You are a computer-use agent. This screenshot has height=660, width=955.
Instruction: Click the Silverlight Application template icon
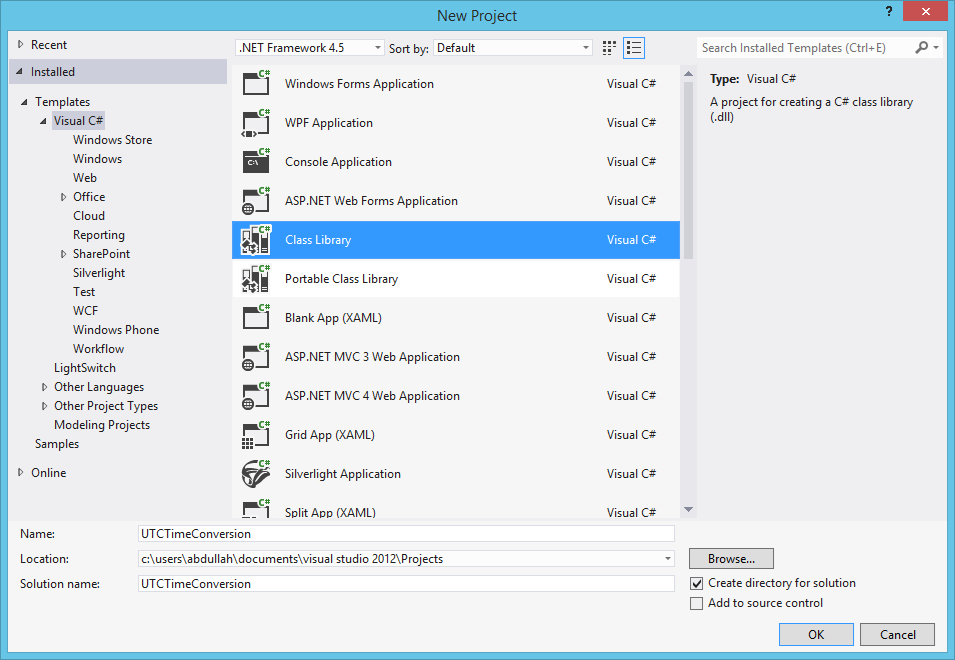pyautogui.click(x=256, y=474)
